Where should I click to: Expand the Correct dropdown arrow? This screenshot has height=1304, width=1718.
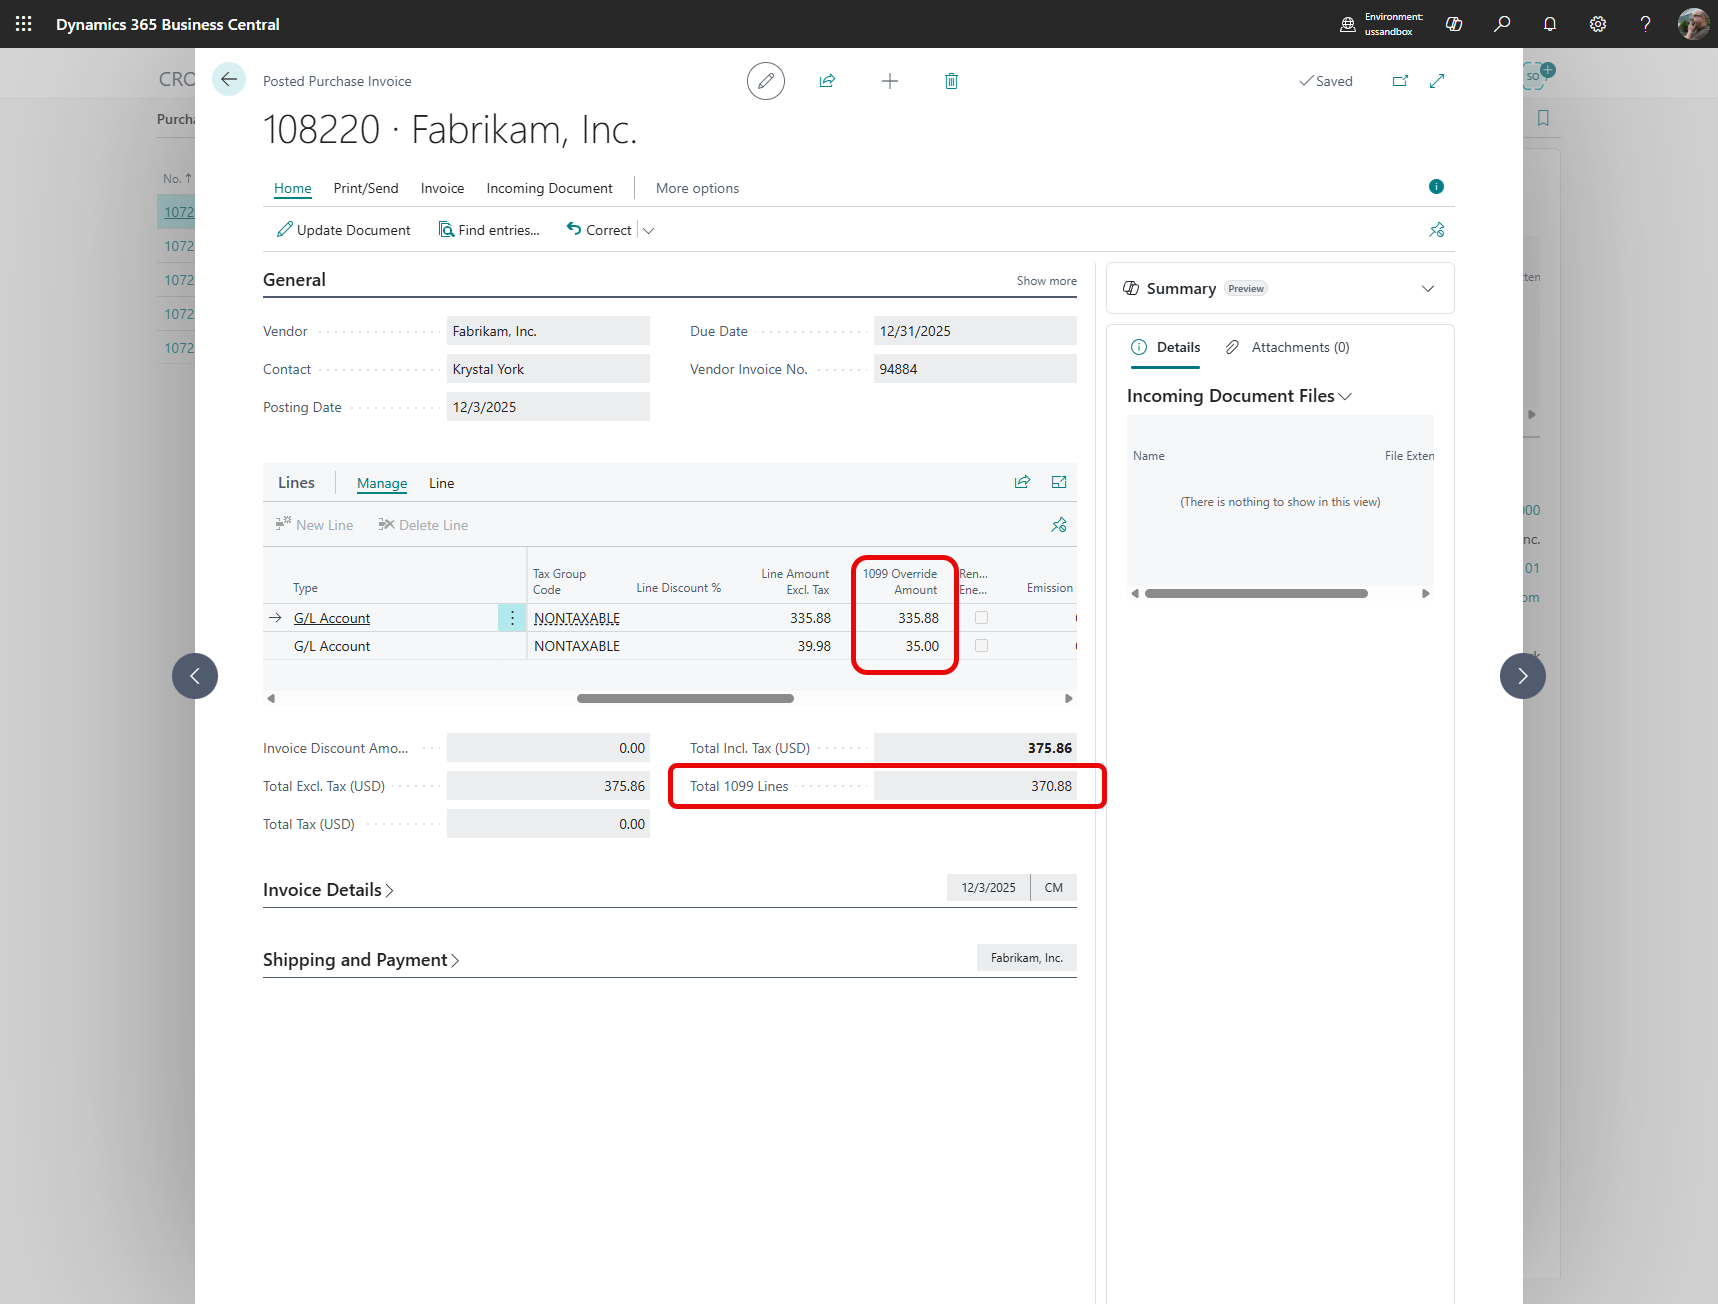[x=649, y=231]
